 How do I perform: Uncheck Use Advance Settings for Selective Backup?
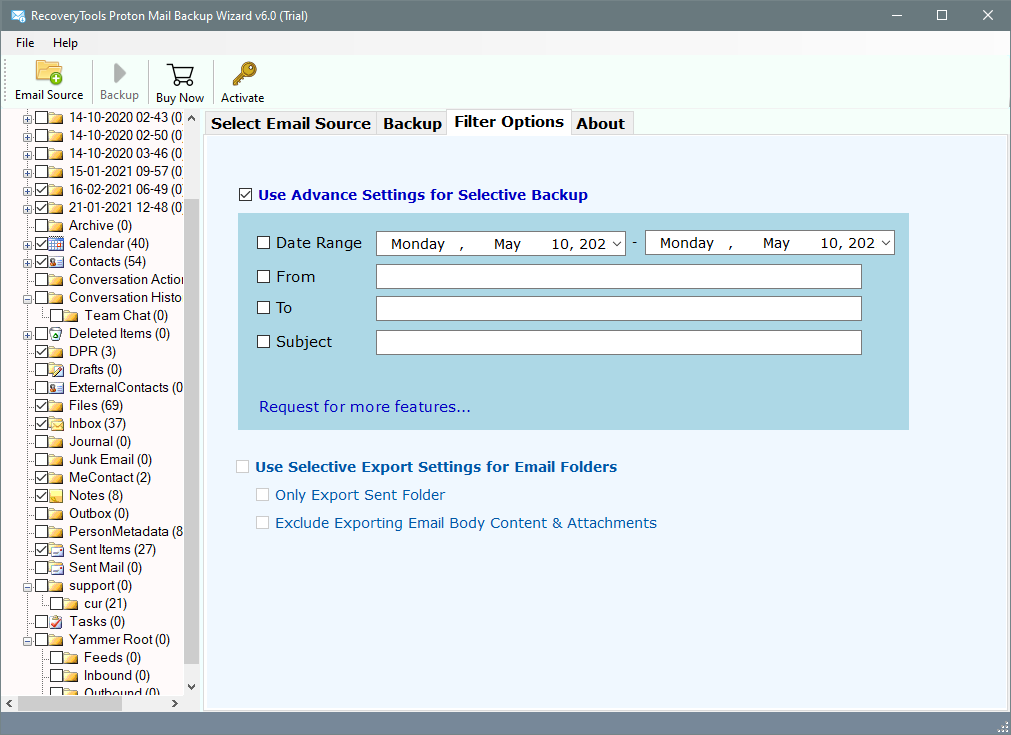pos(245,195)
